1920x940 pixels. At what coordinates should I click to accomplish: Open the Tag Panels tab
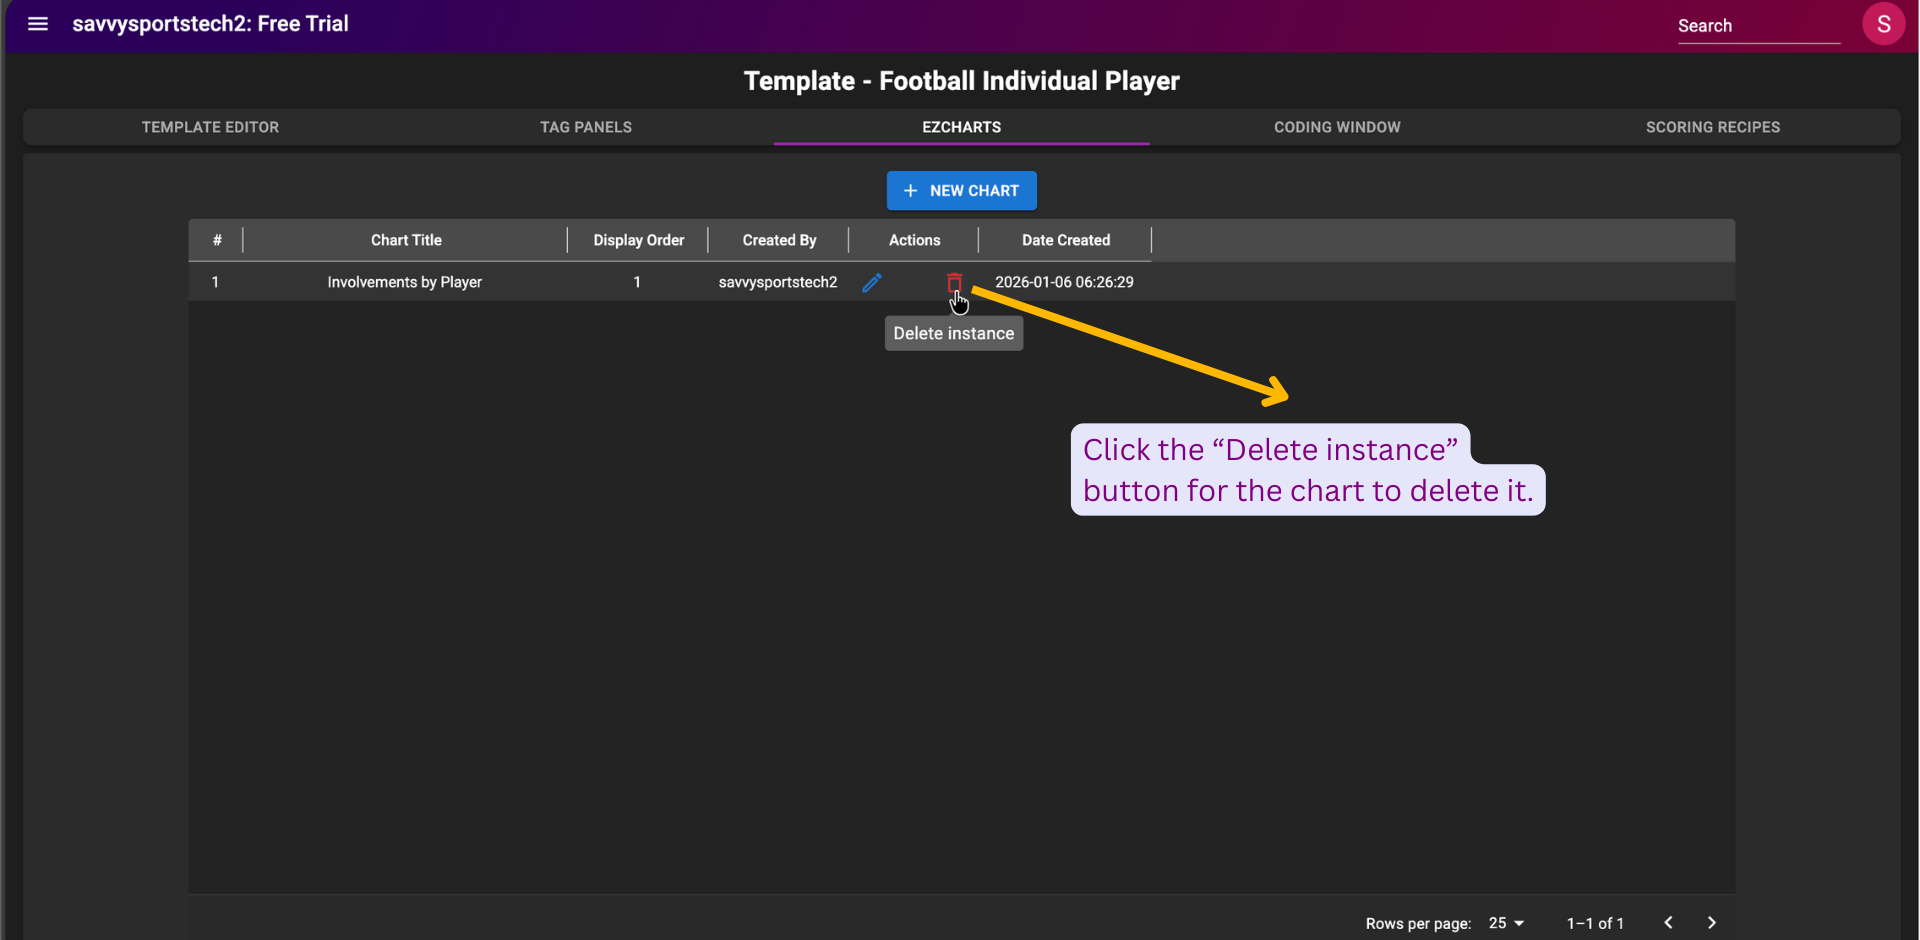coord(586,127)
